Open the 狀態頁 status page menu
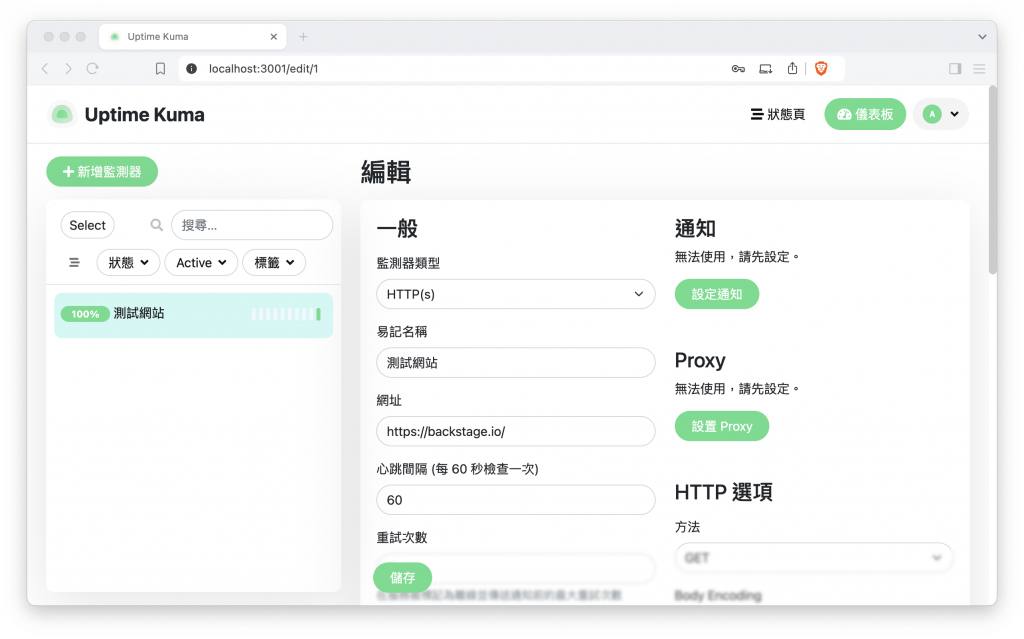1024x639 pixels. coord(778,114)
